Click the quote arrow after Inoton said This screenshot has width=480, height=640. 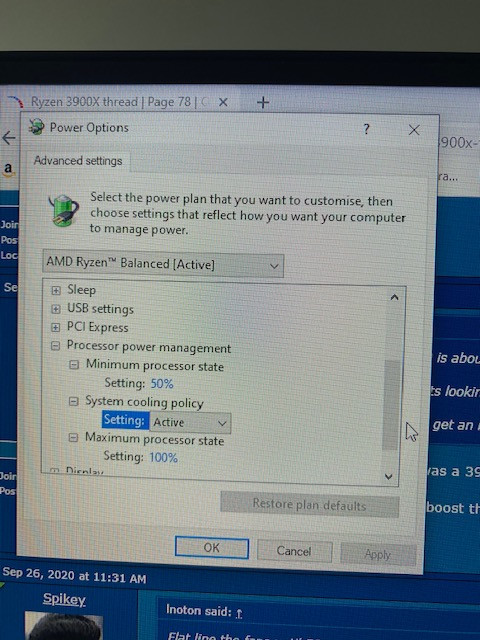pyautogui.click(x=239, y=613)
